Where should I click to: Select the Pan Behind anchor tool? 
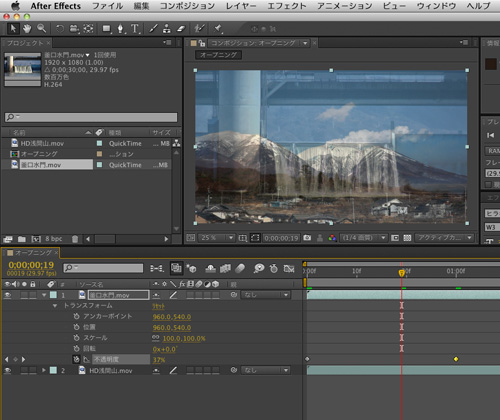(88, 29)
